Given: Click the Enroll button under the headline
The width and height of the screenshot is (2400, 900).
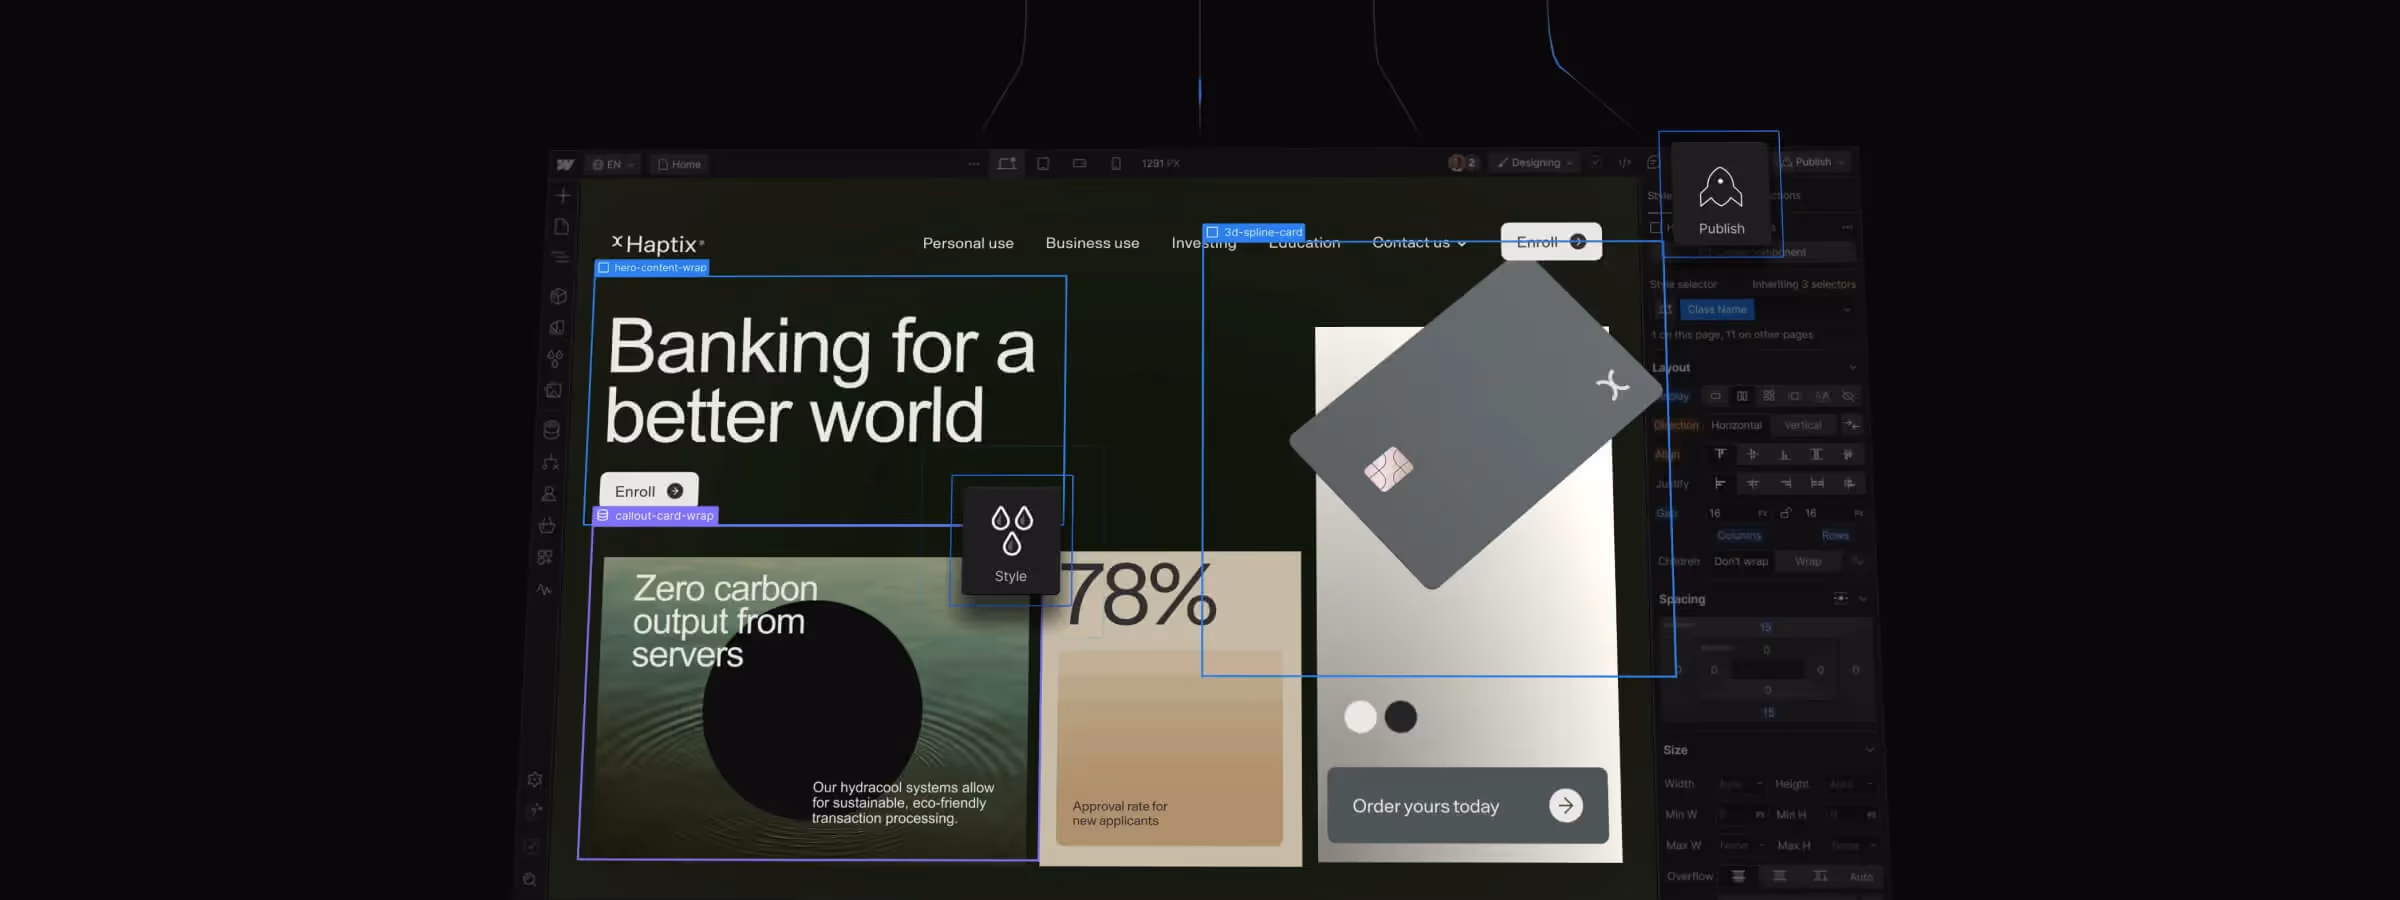Looking at the screenshot, I should click(x=649, y=491).
